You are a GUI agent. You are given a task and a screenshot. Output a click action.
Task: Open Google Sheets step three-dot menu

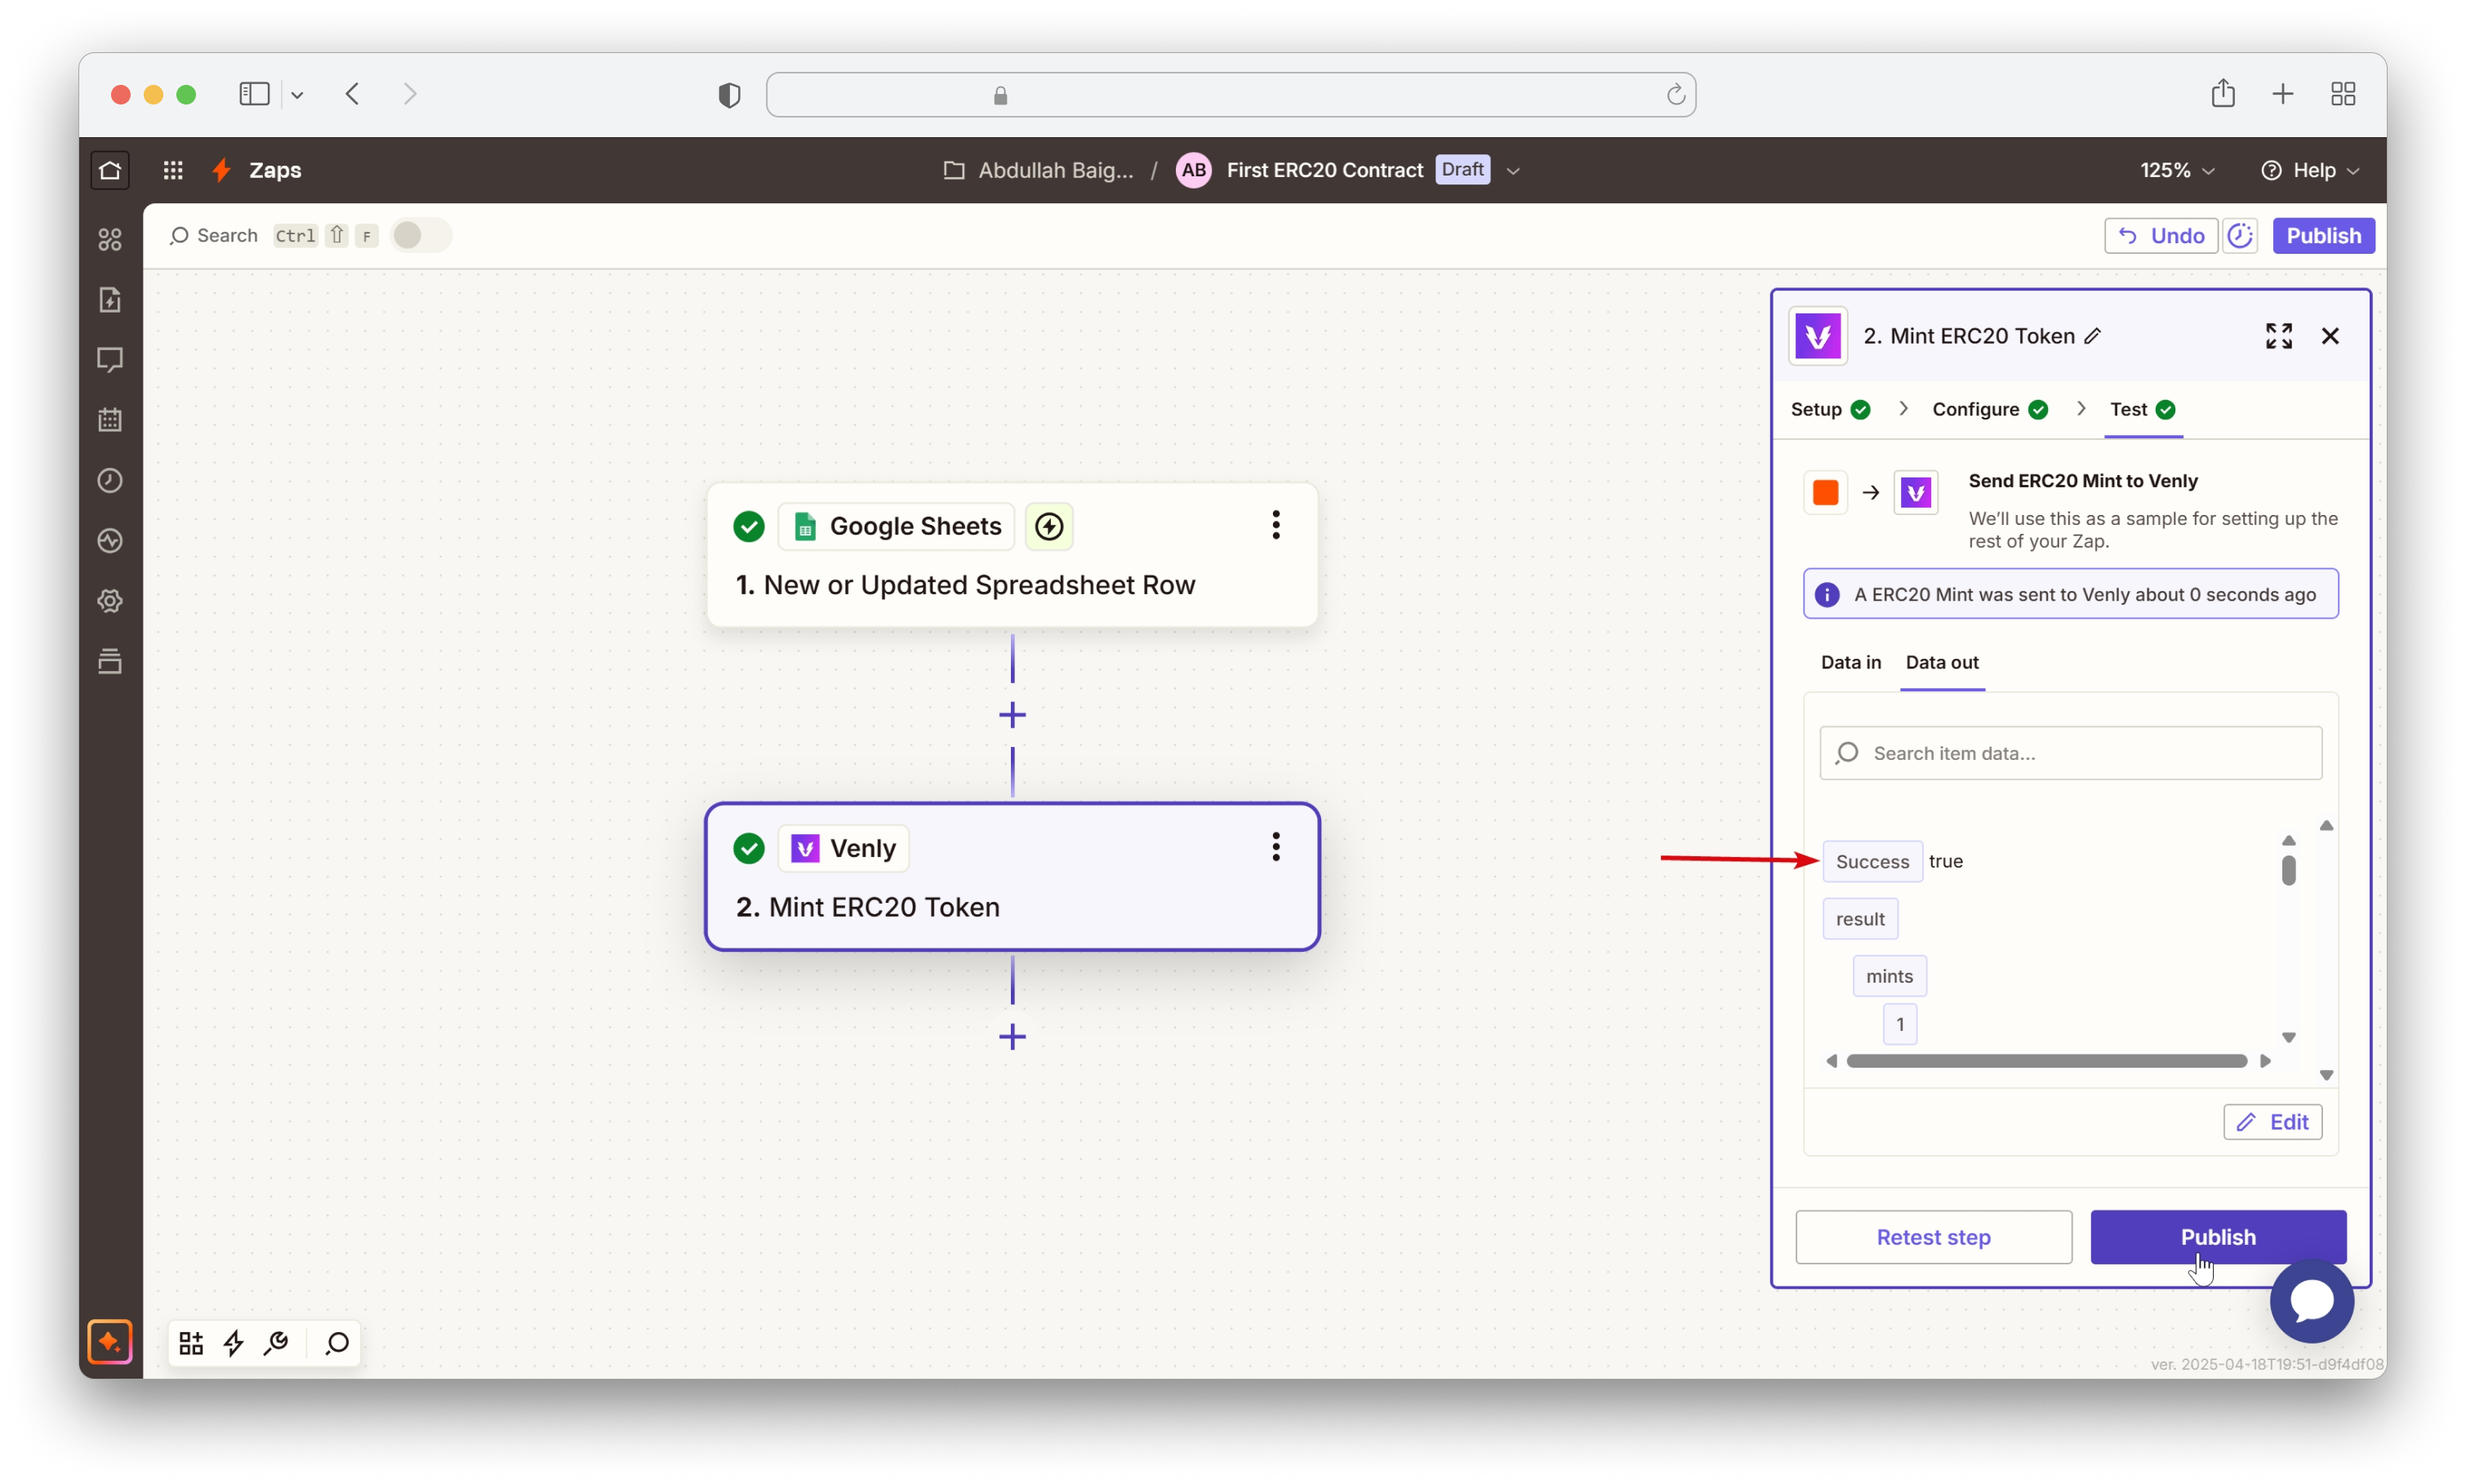tap(1275, 525)
